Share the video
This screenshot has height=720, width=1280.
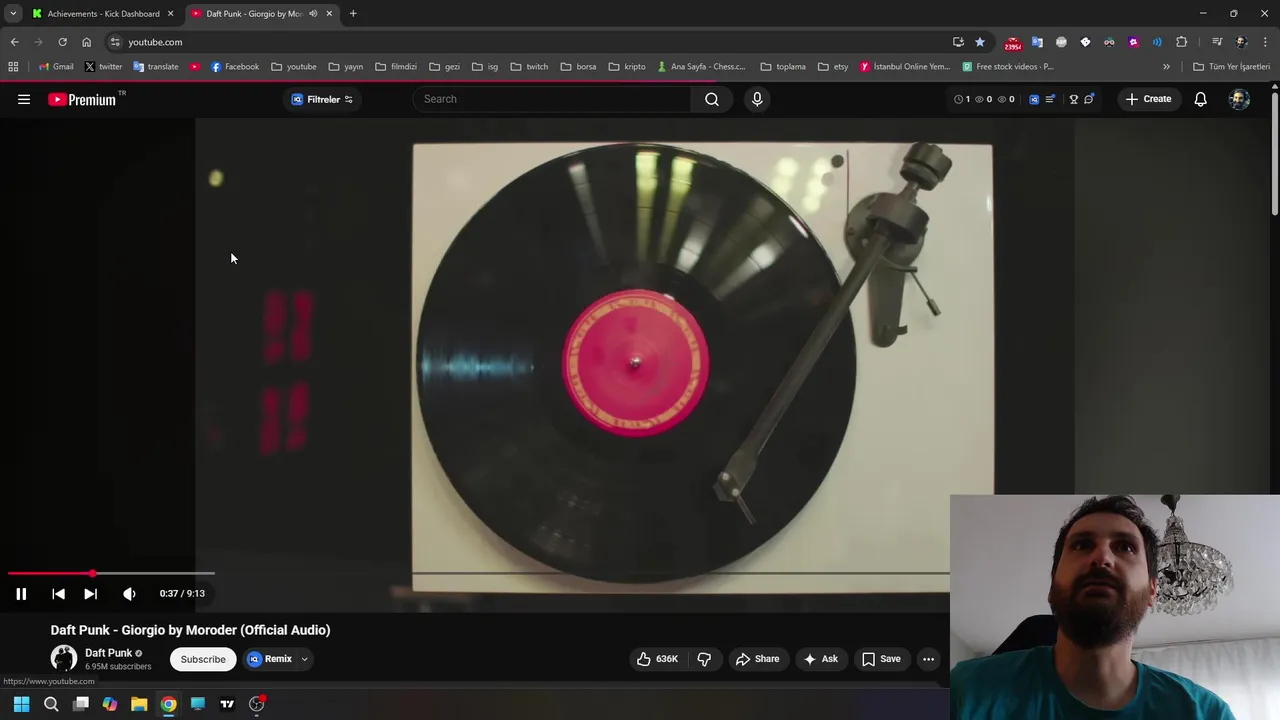click(757, 659)
